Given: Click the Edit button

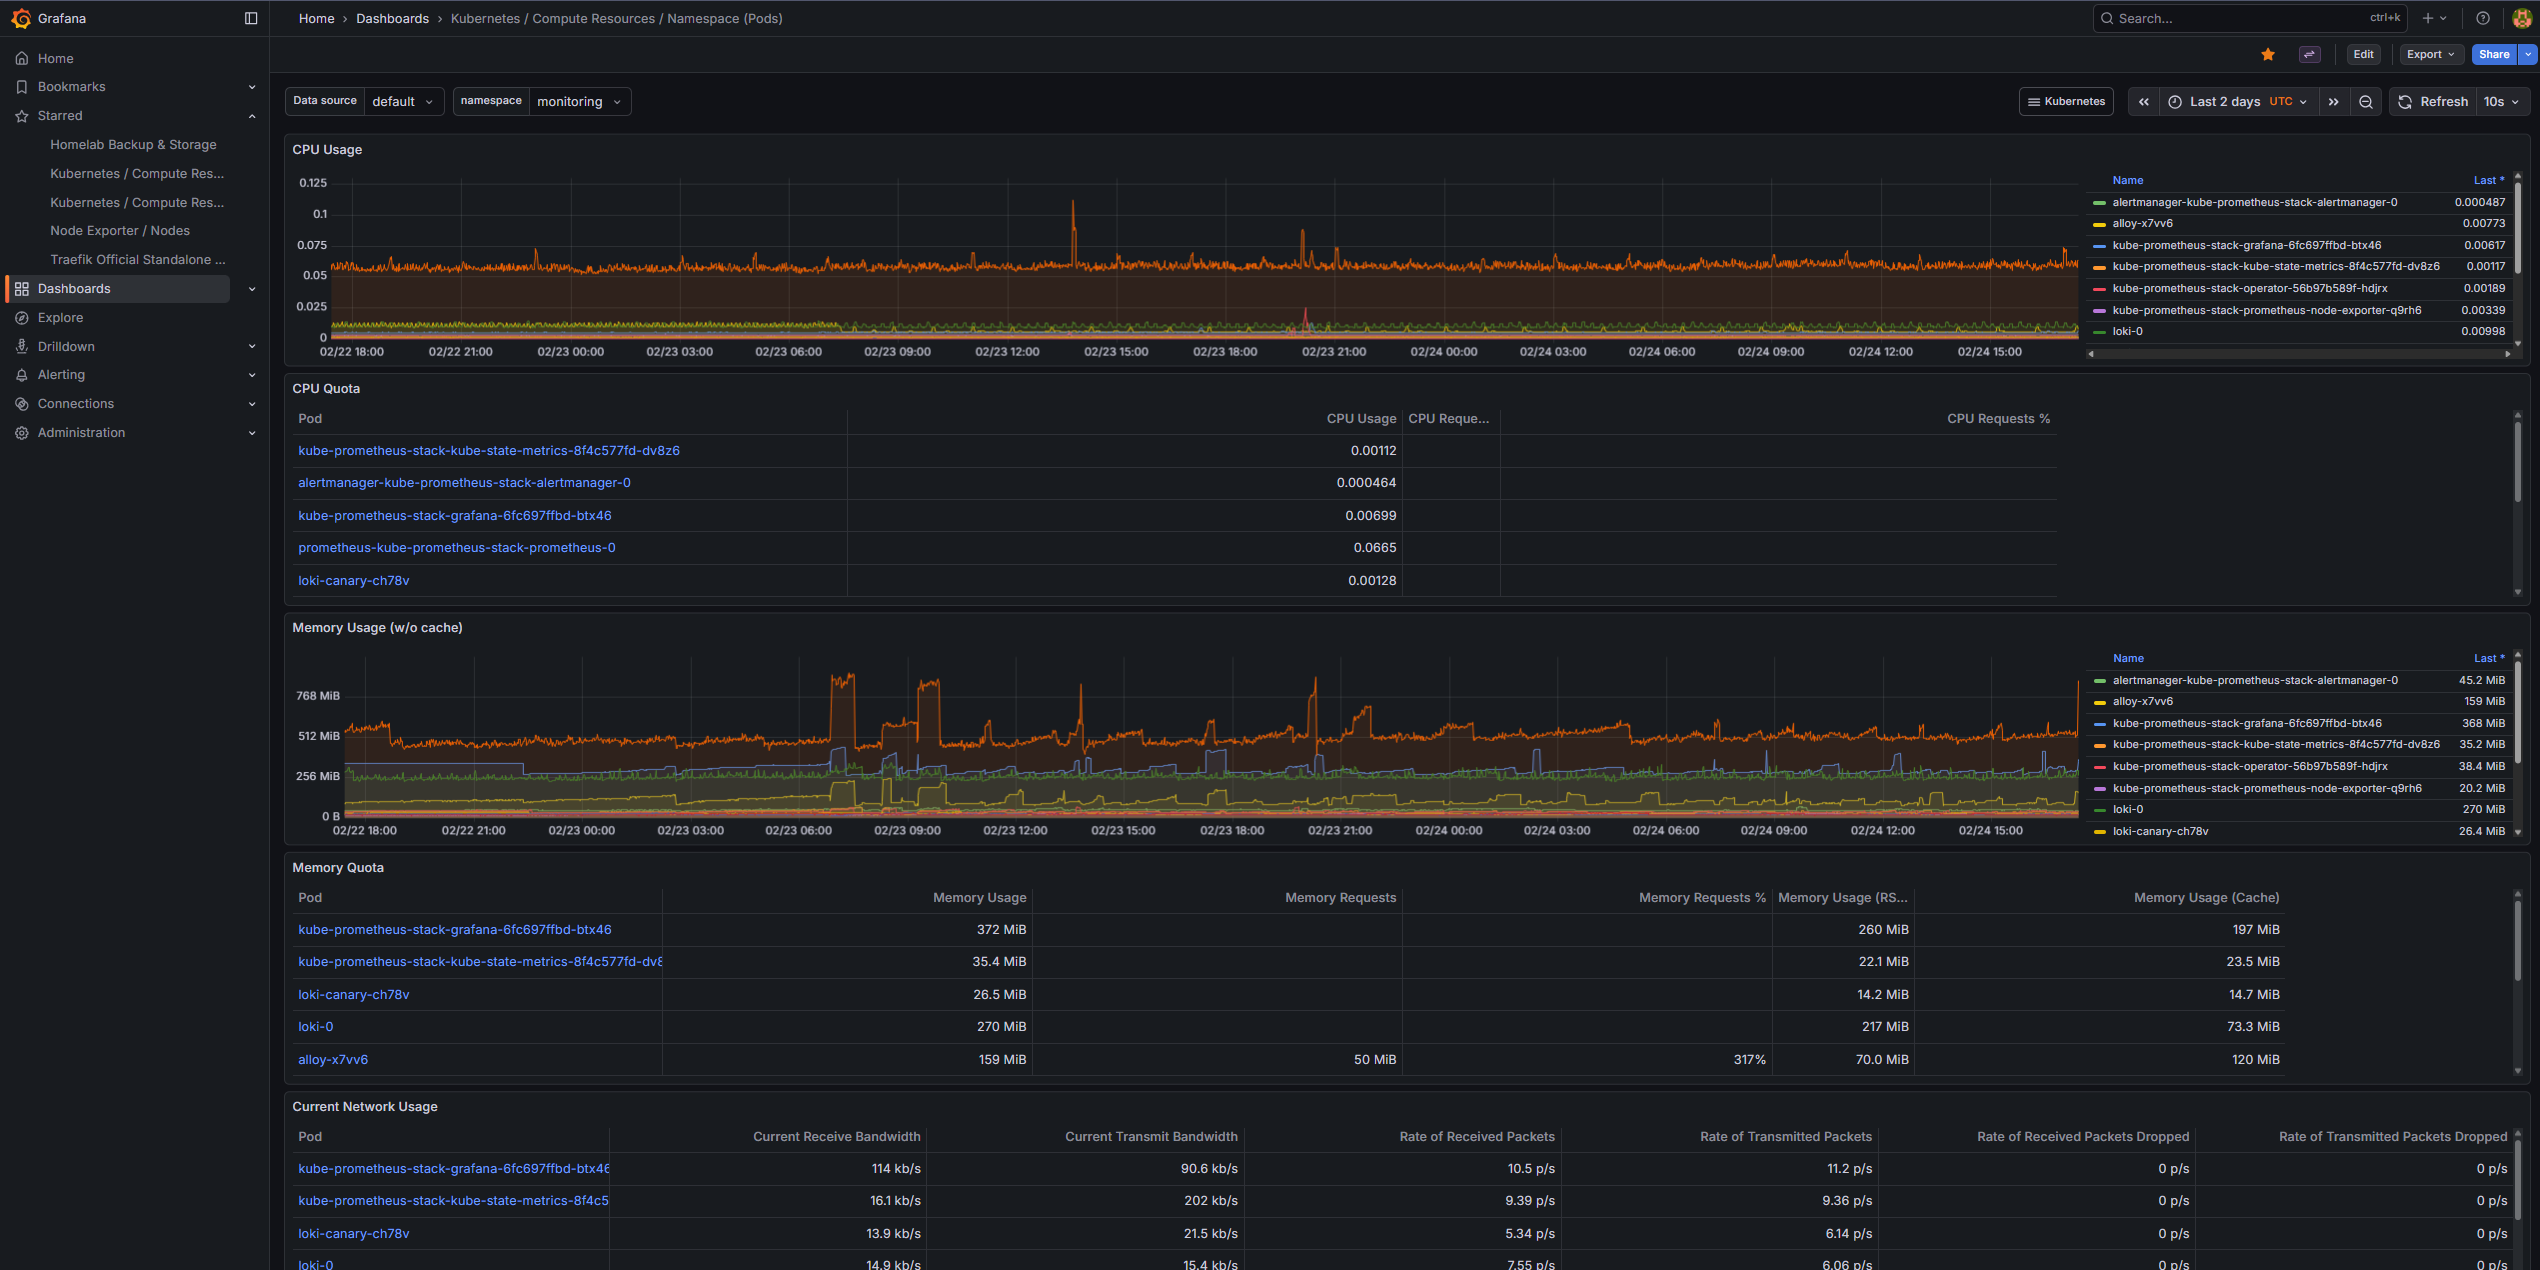Looking at the screenshot, I should tap(2363, 54).
